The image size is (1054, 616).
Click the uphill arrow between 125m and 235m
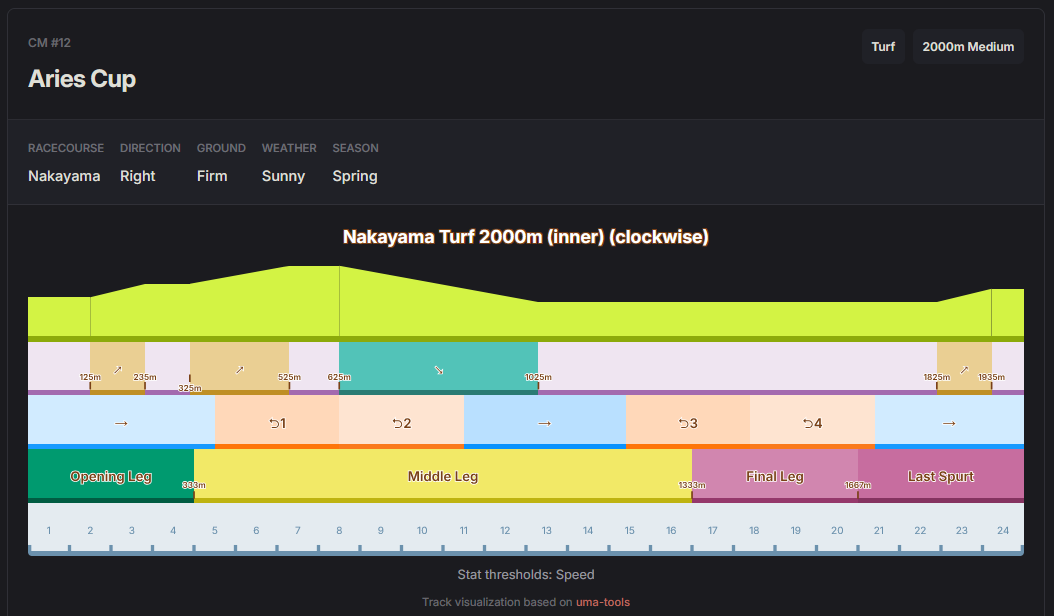[117, 369]
